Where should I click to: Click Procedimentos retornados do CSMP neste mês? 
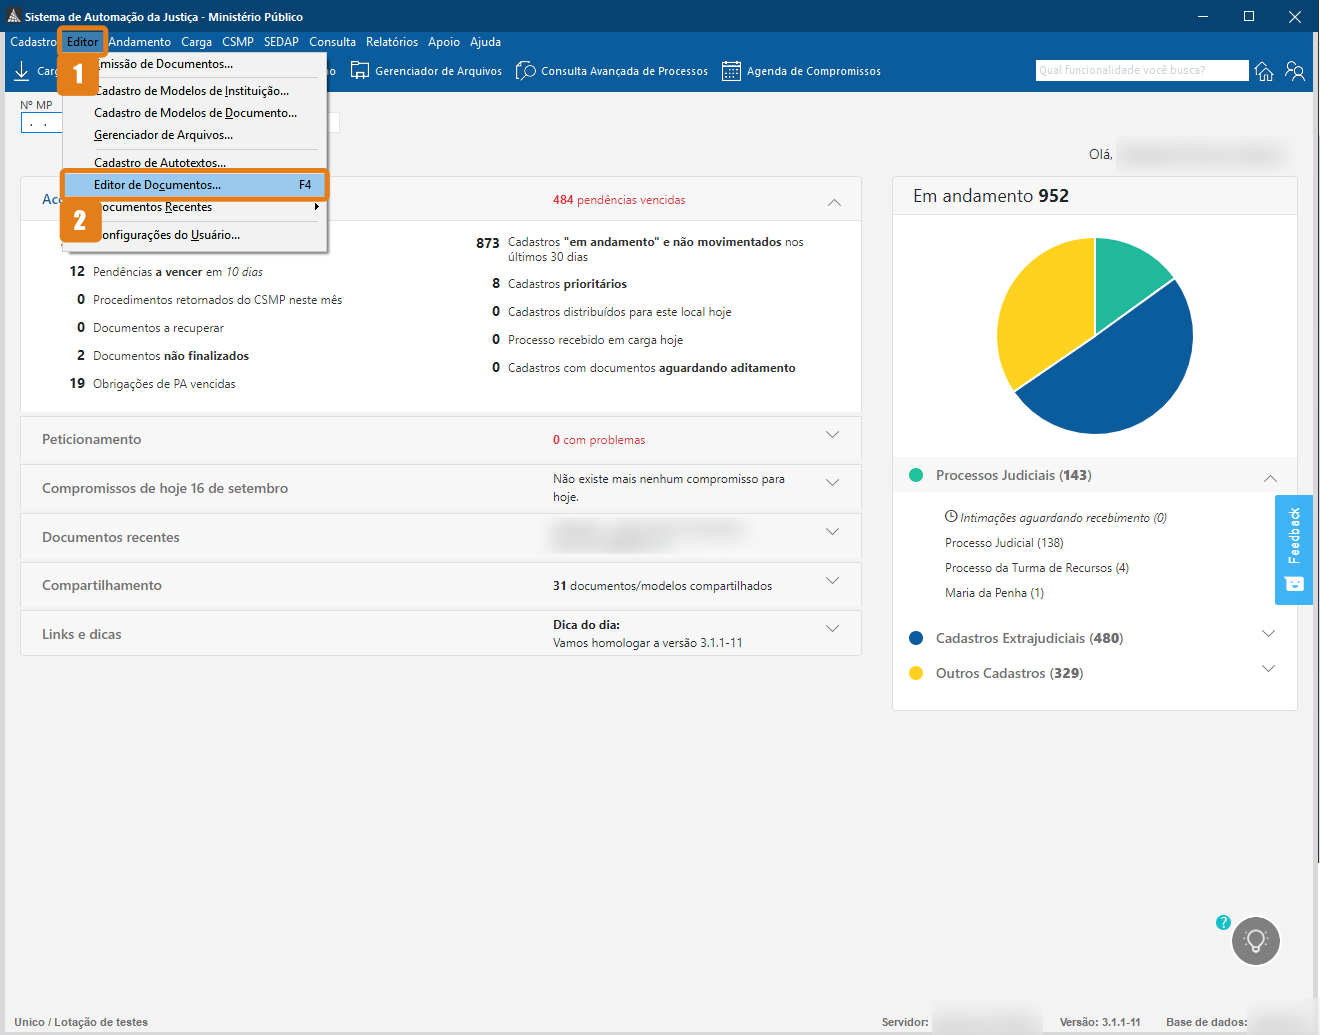click(x=217, y=300)
